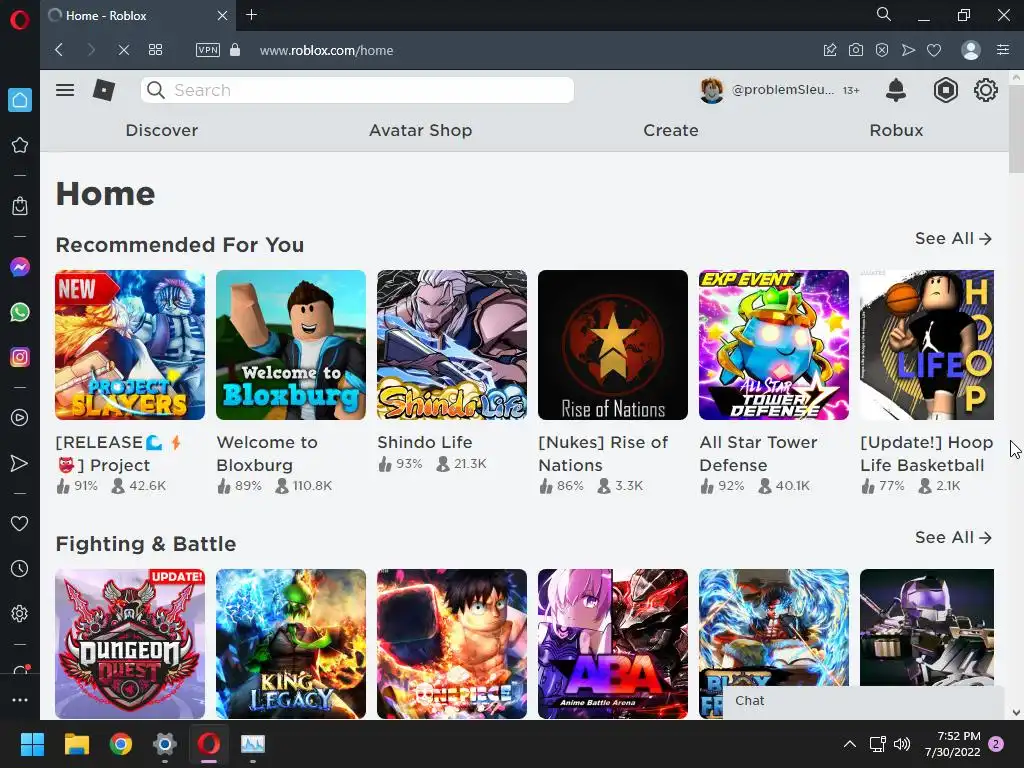This screenshot has width=1024, height=768.
Task: Open Opera player sidebar icon
Action: [x=20, y=418]
